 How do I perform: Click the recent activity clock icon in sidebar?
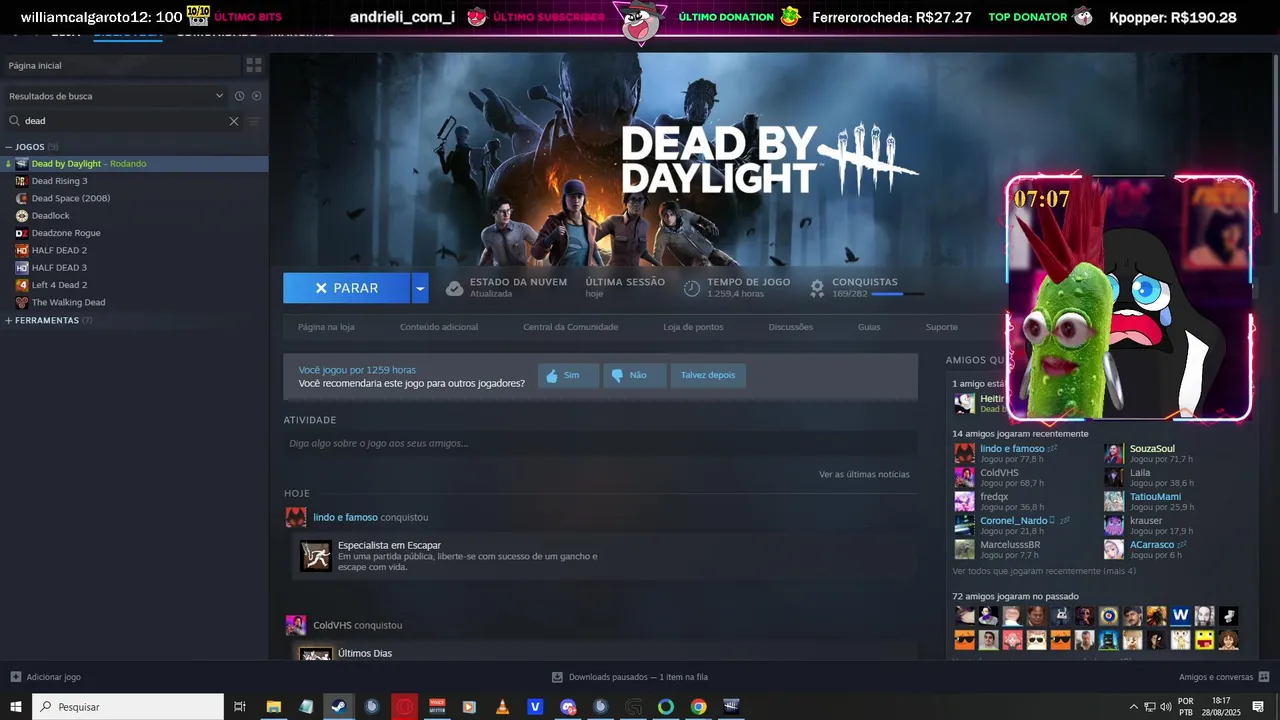click(x=240, y=96)
